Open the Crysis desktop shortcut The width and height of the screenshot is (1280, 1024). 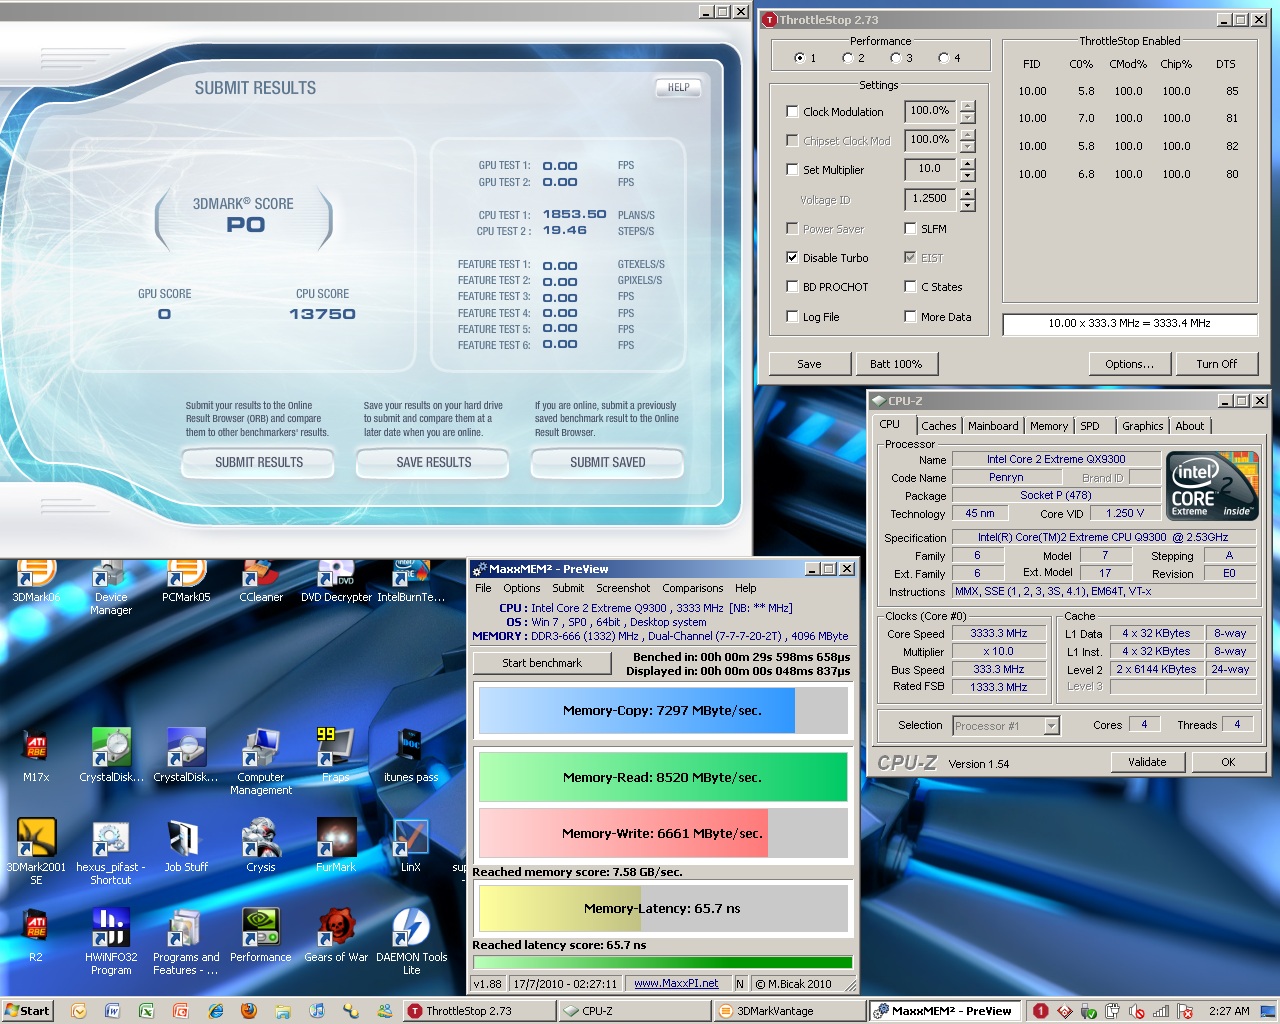pos(261,838)
